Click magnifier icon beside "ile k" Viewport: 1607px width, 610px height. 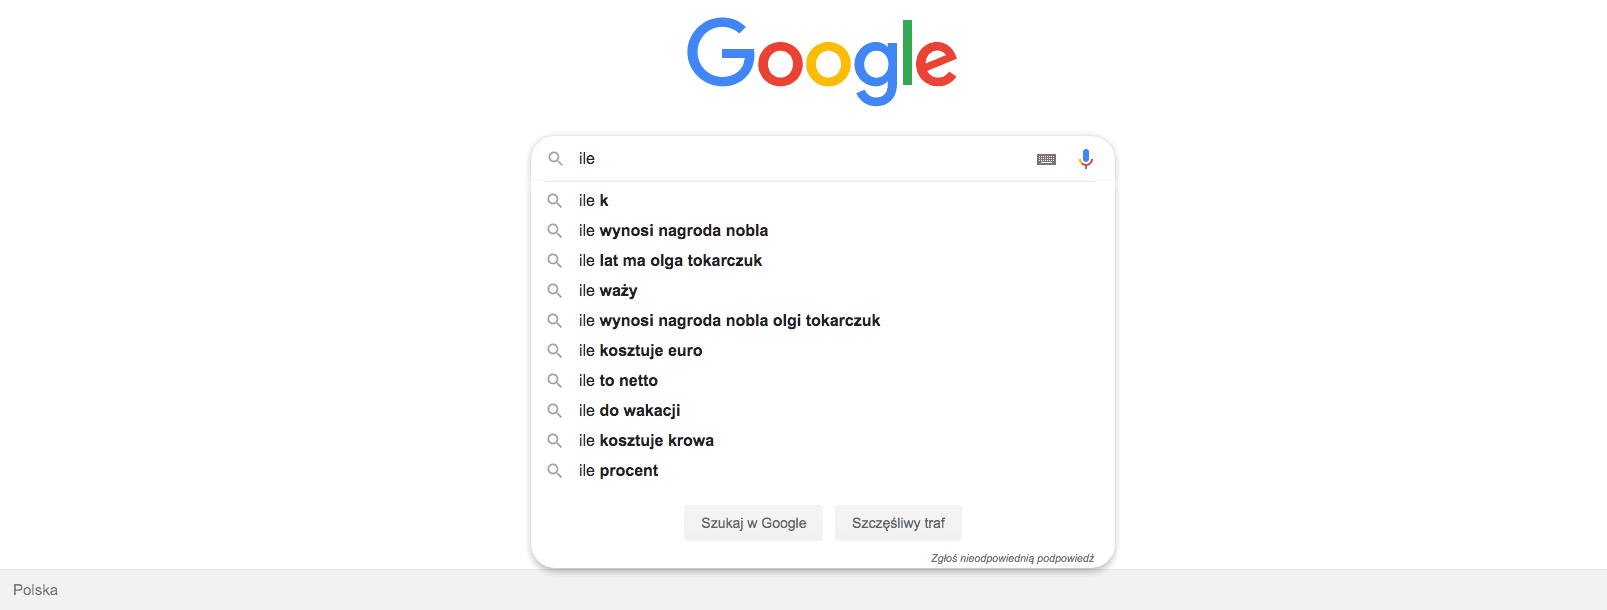(555, 201)
